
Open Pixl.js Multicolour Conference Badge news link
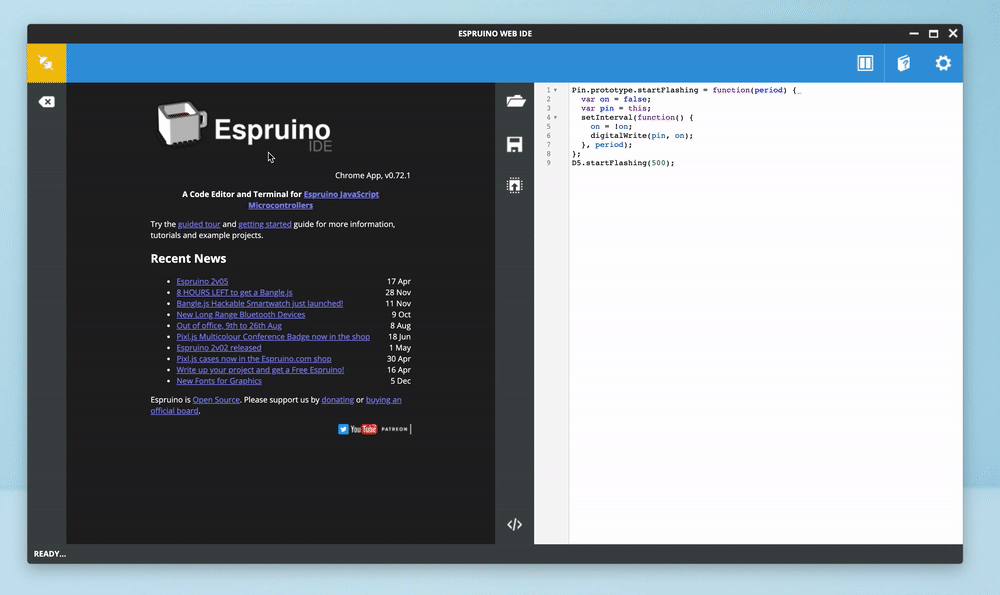click(273, 337)
